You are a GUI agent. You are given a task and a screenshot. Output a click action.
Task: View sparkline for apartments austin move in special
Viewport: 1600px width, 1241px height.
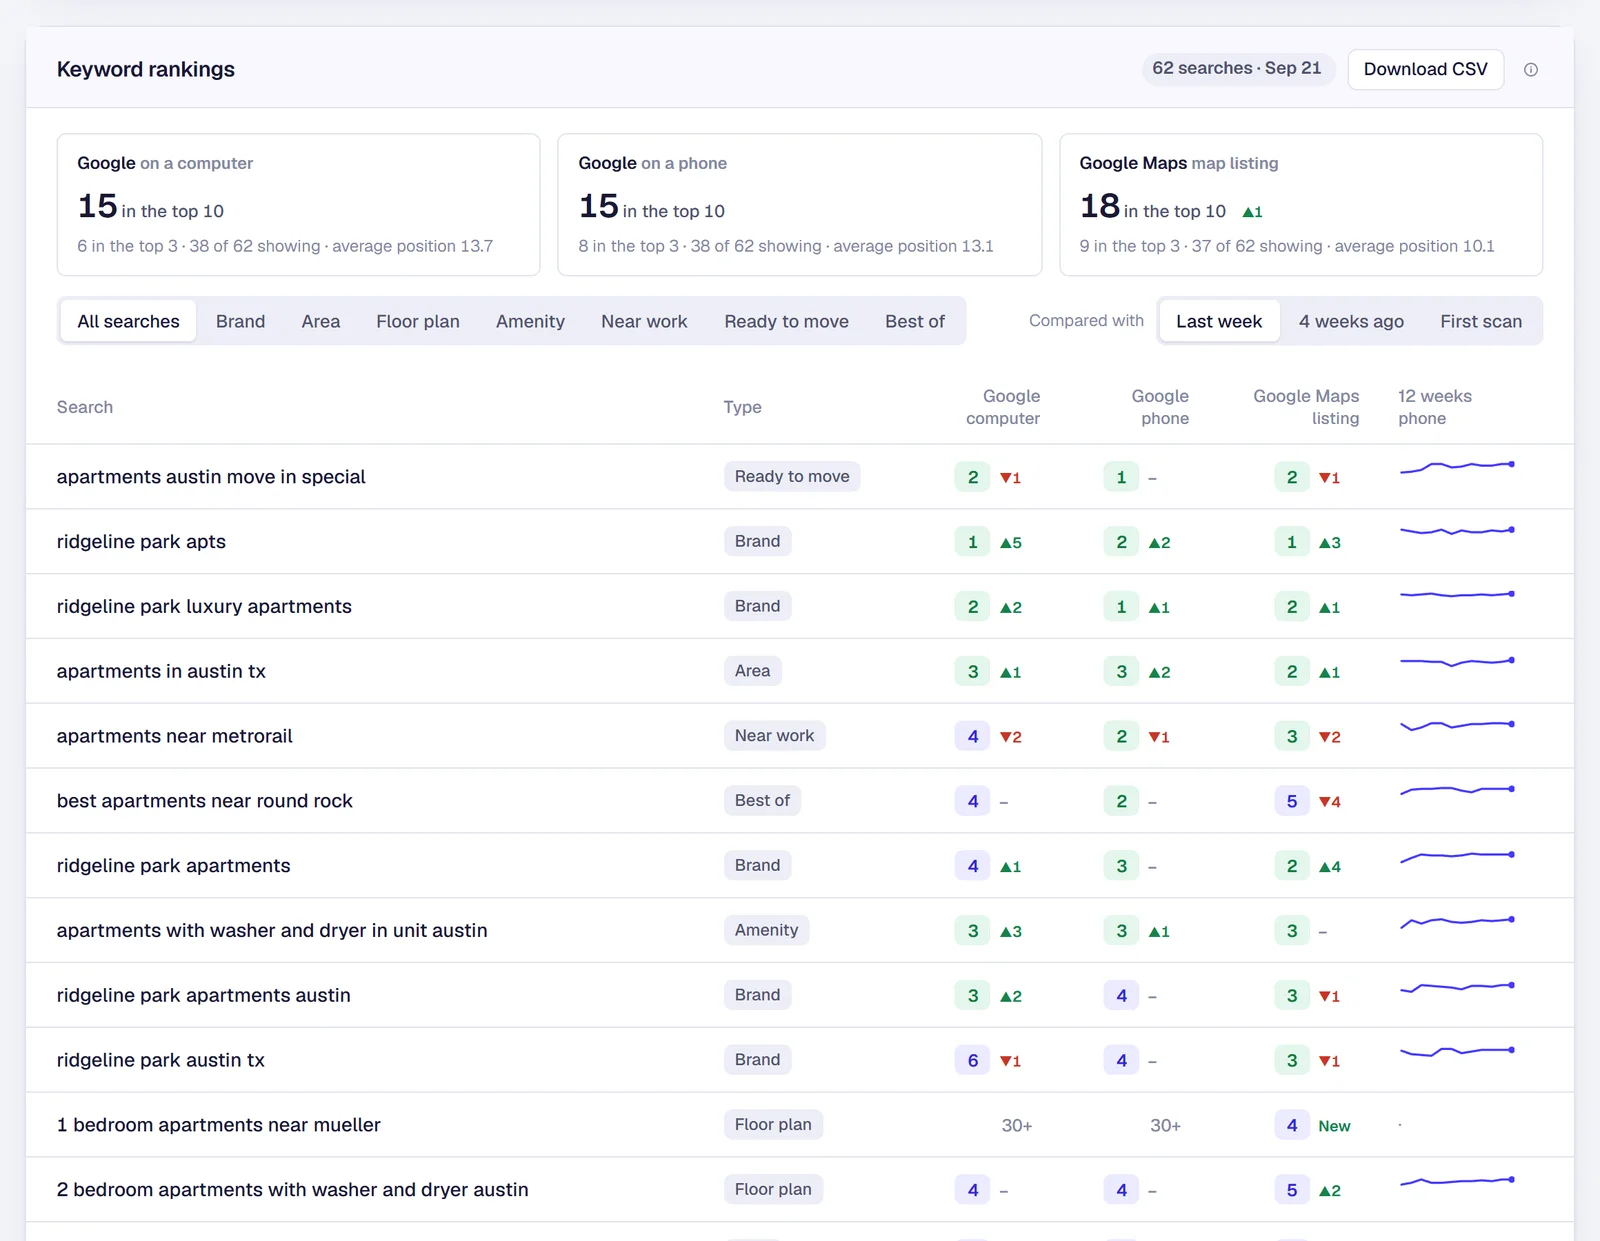(x=1457, y=467)
